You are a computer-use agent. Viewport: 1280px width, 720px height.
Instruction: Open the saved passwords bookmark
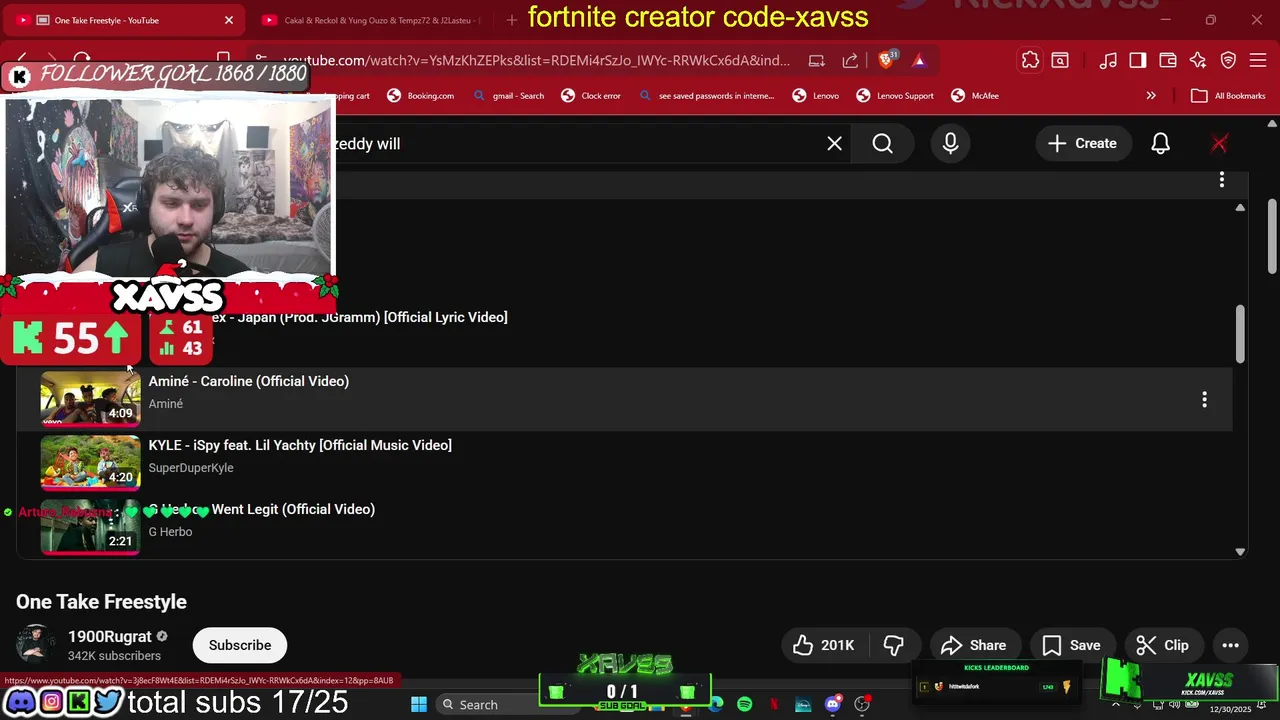point(707,96)
